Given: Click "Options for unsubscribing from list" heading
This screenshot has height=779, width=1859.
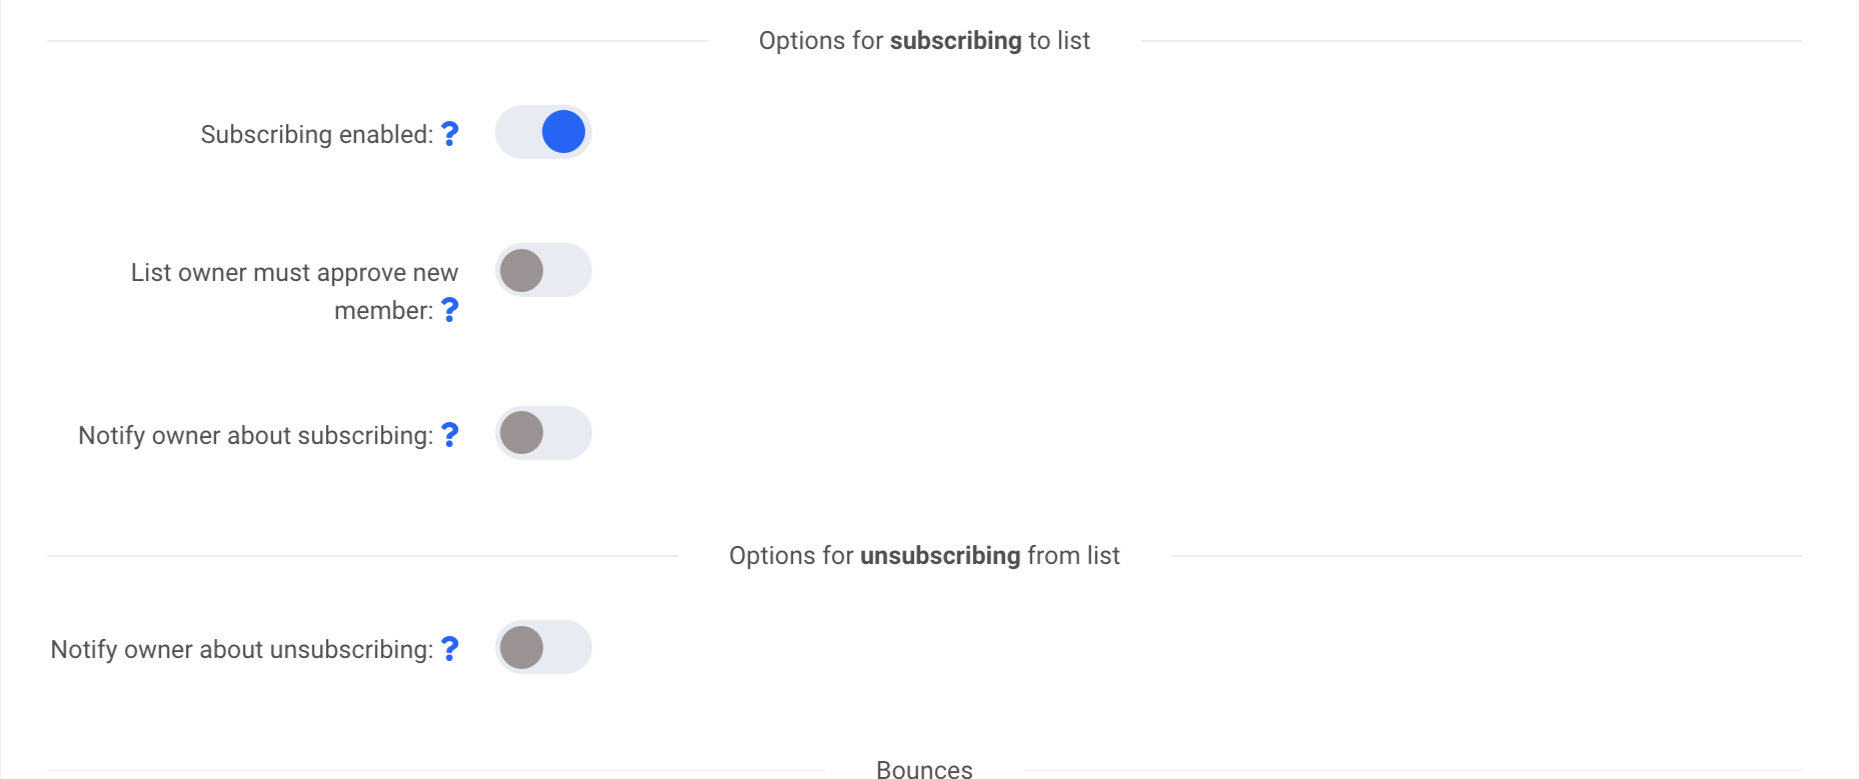Looking at the screenshot, I should (x=924, y=556).
